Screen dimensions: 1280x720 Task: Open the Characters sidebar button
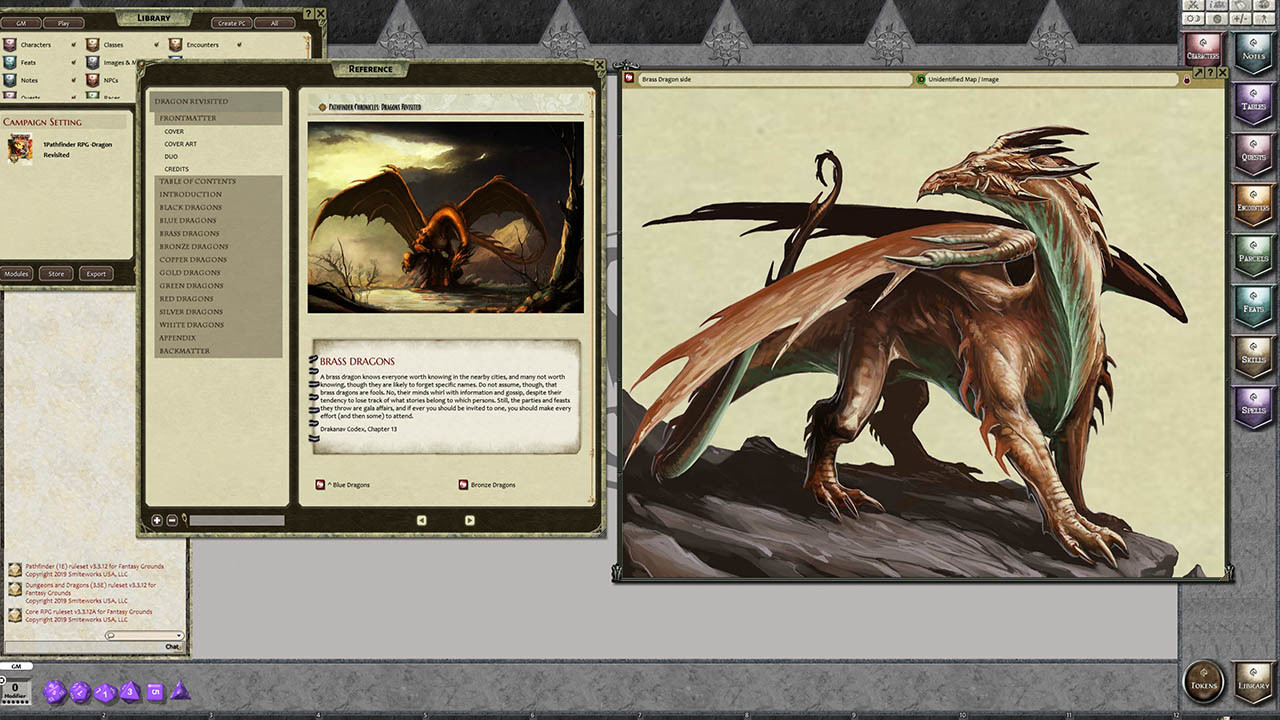tap(1203, 50)
